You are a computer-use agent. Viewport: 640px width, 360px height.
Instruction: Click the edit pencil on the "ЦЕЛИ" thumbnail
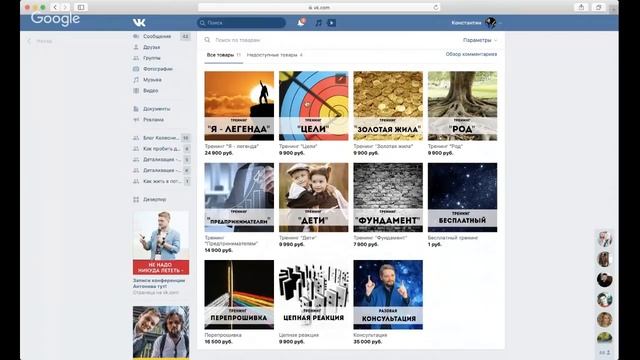341,79
